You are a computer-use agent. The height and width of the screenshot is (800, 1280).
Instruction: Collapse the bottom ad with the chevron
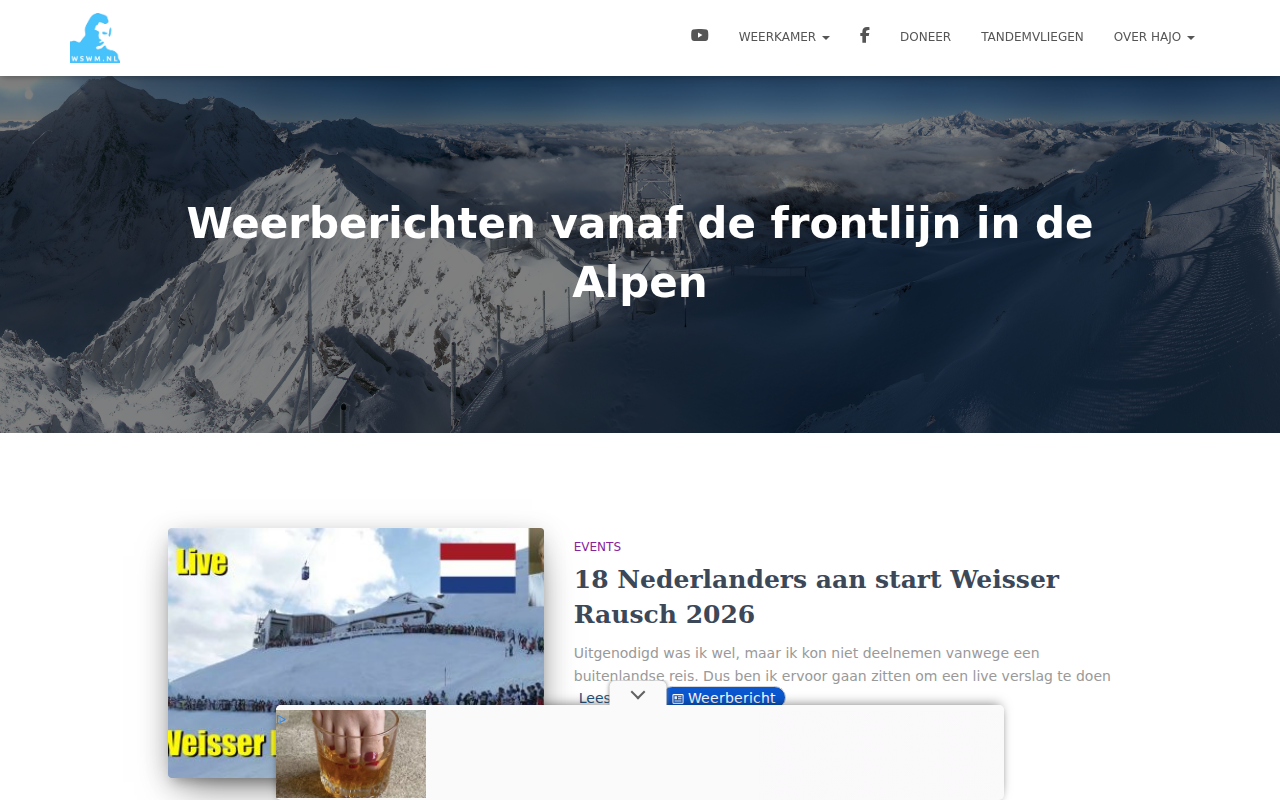638,694
